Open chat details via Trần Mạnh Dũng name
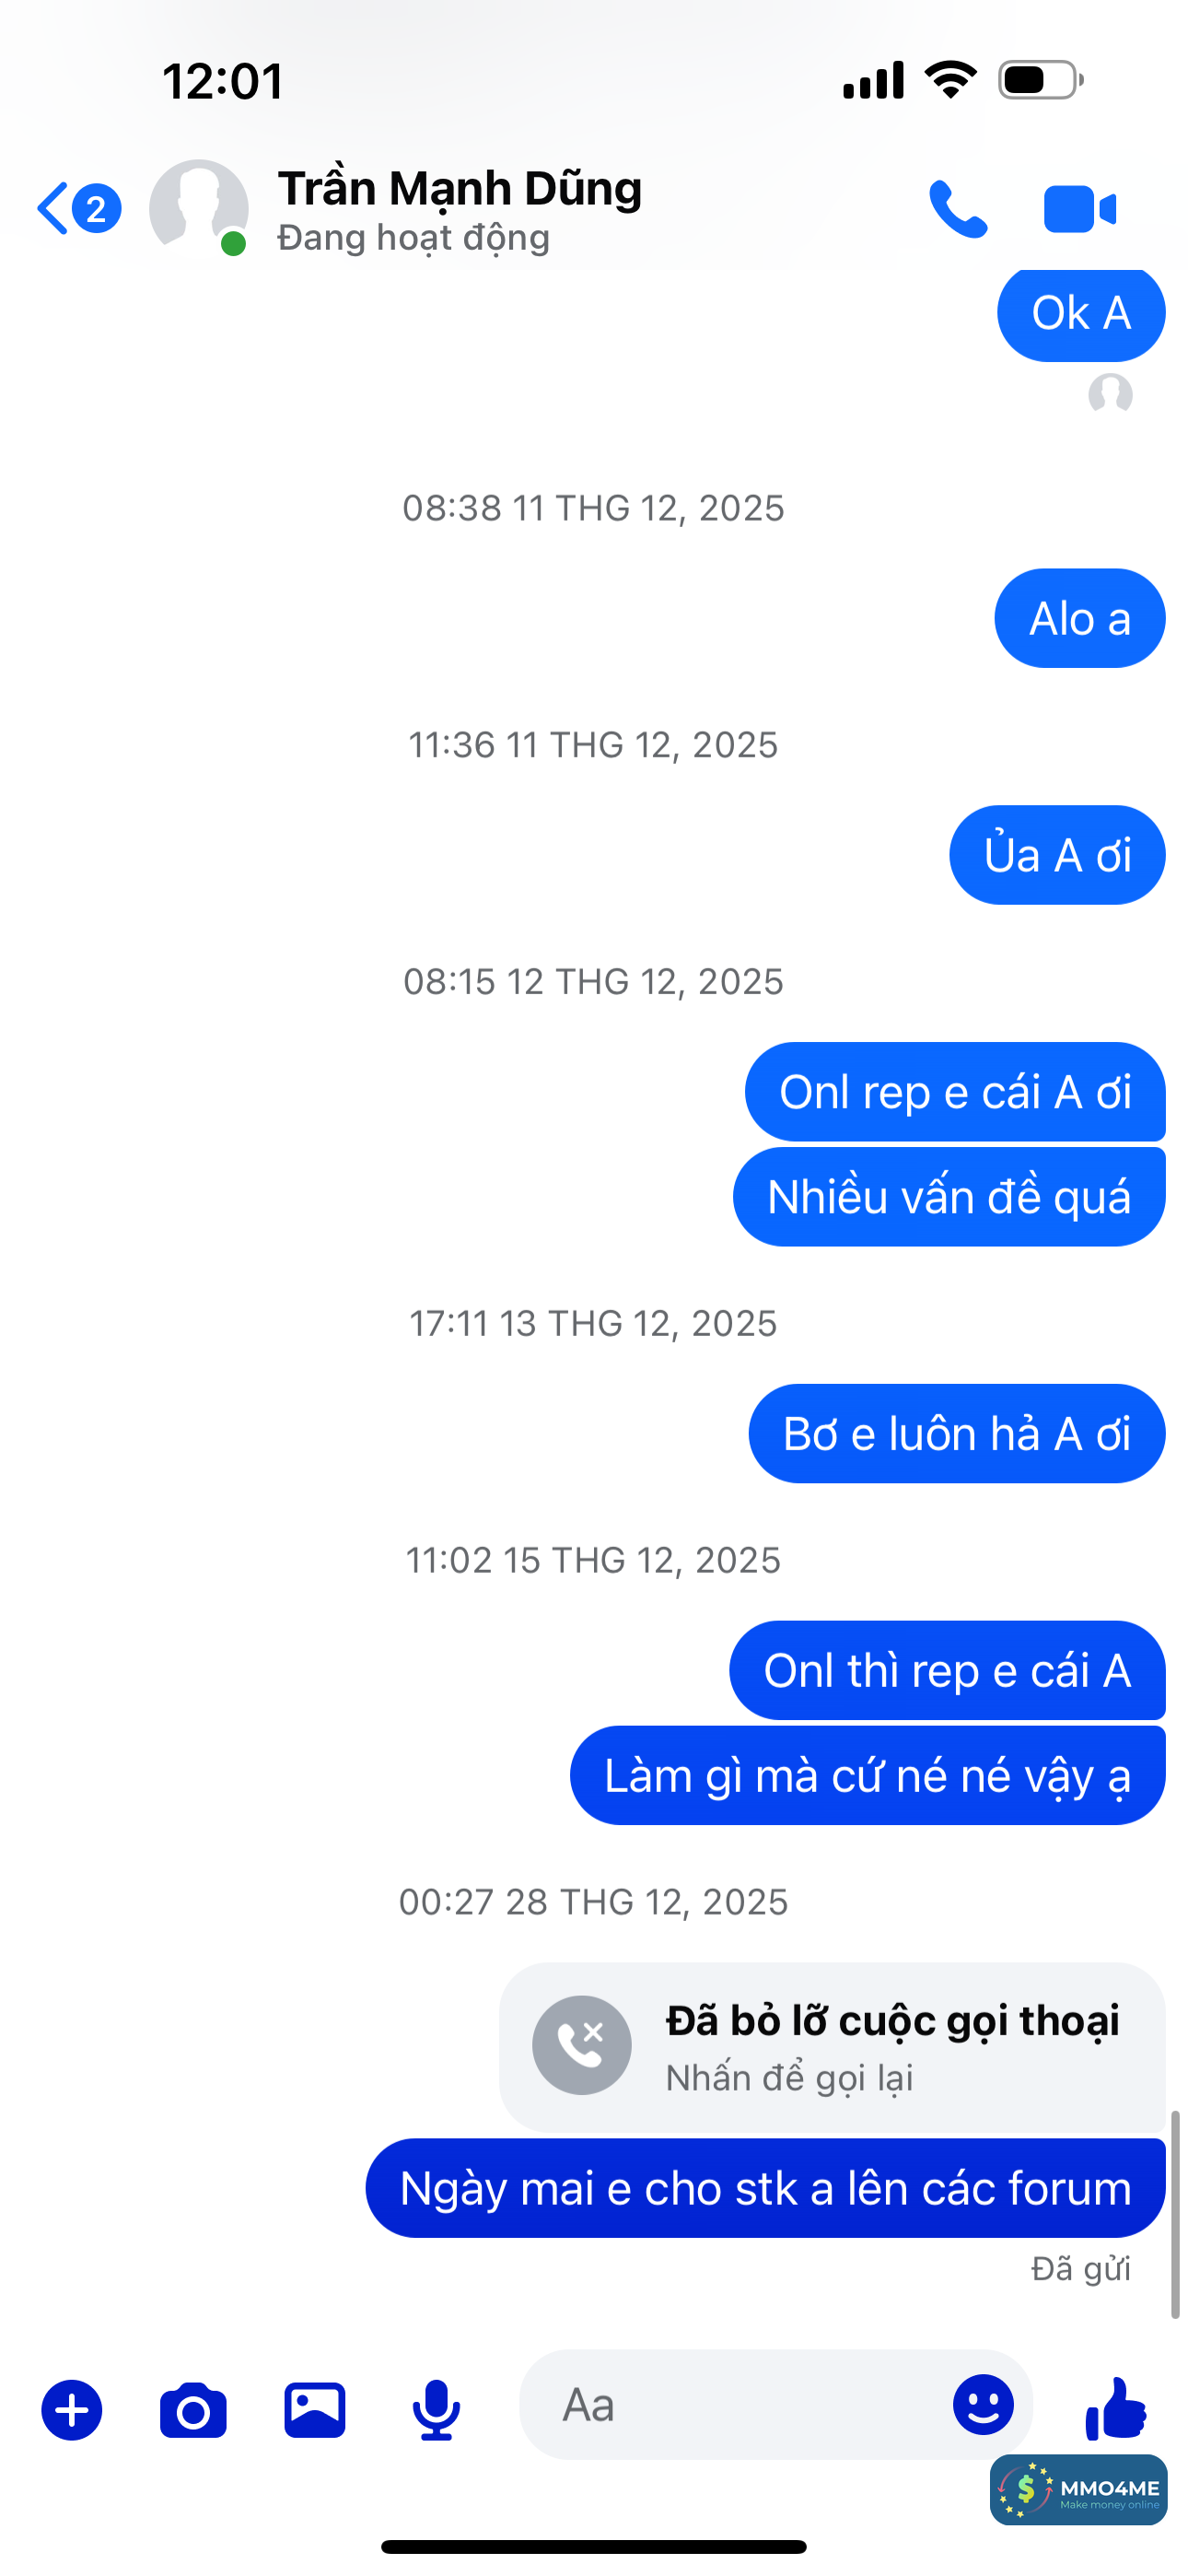1188x2576 pixels. (460, 188)
